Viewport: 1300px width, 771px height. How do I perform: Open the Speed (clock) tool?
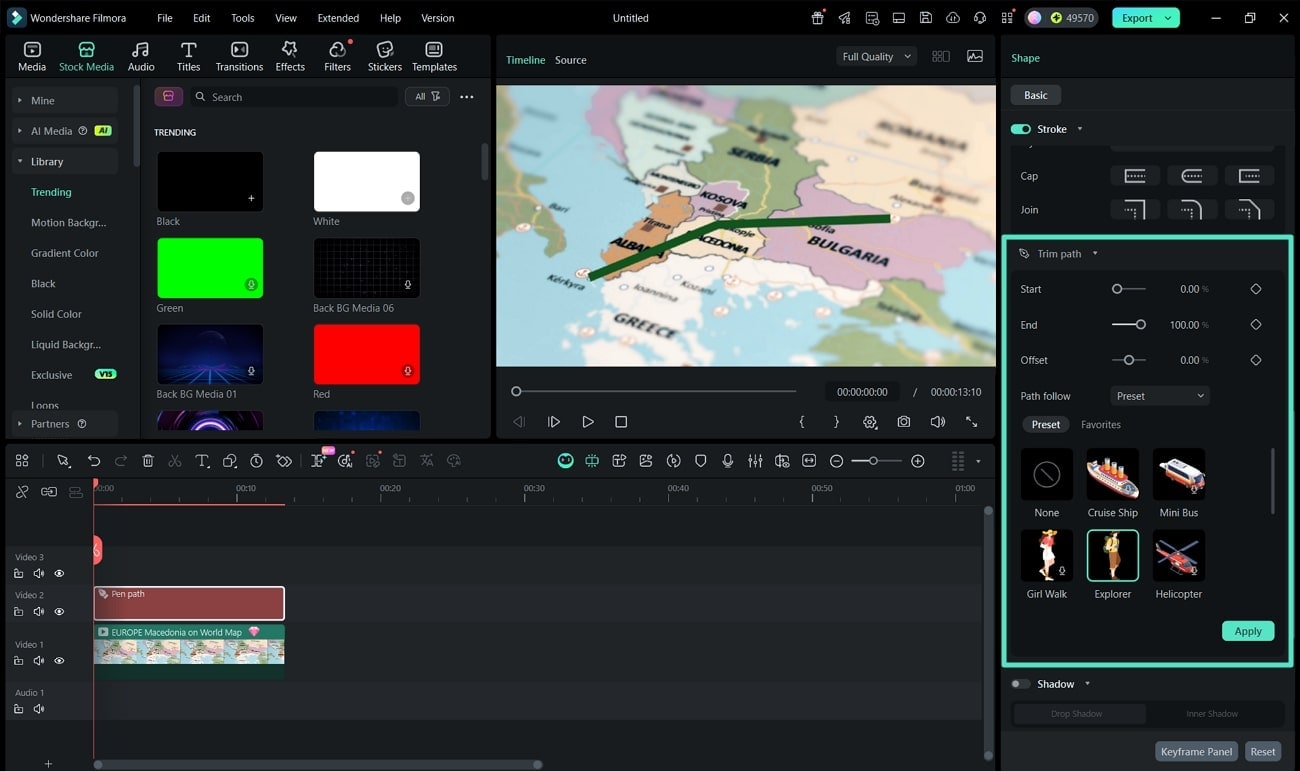point(257,461)
